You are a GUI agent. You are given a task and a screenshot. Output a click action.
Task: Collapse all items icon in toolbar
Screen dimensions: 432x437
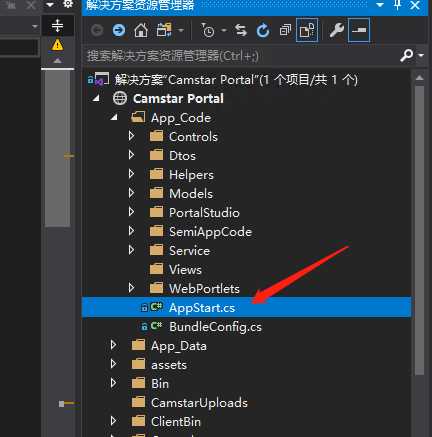coord(285,31)
